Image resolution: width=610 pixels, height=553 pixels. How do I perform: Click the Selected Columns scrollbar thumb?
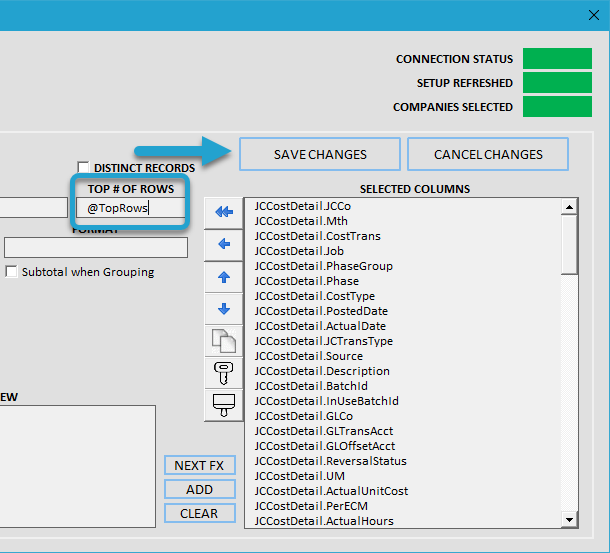pos(569,245)
